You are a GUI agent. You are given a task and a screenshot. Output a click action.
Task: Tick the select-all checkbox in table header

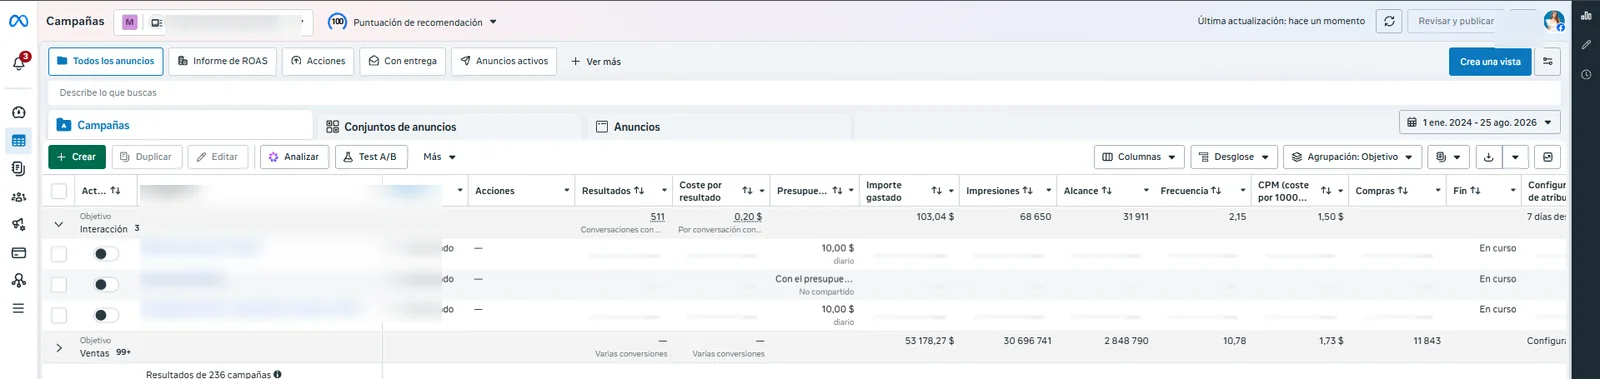(x=59, y=191)
